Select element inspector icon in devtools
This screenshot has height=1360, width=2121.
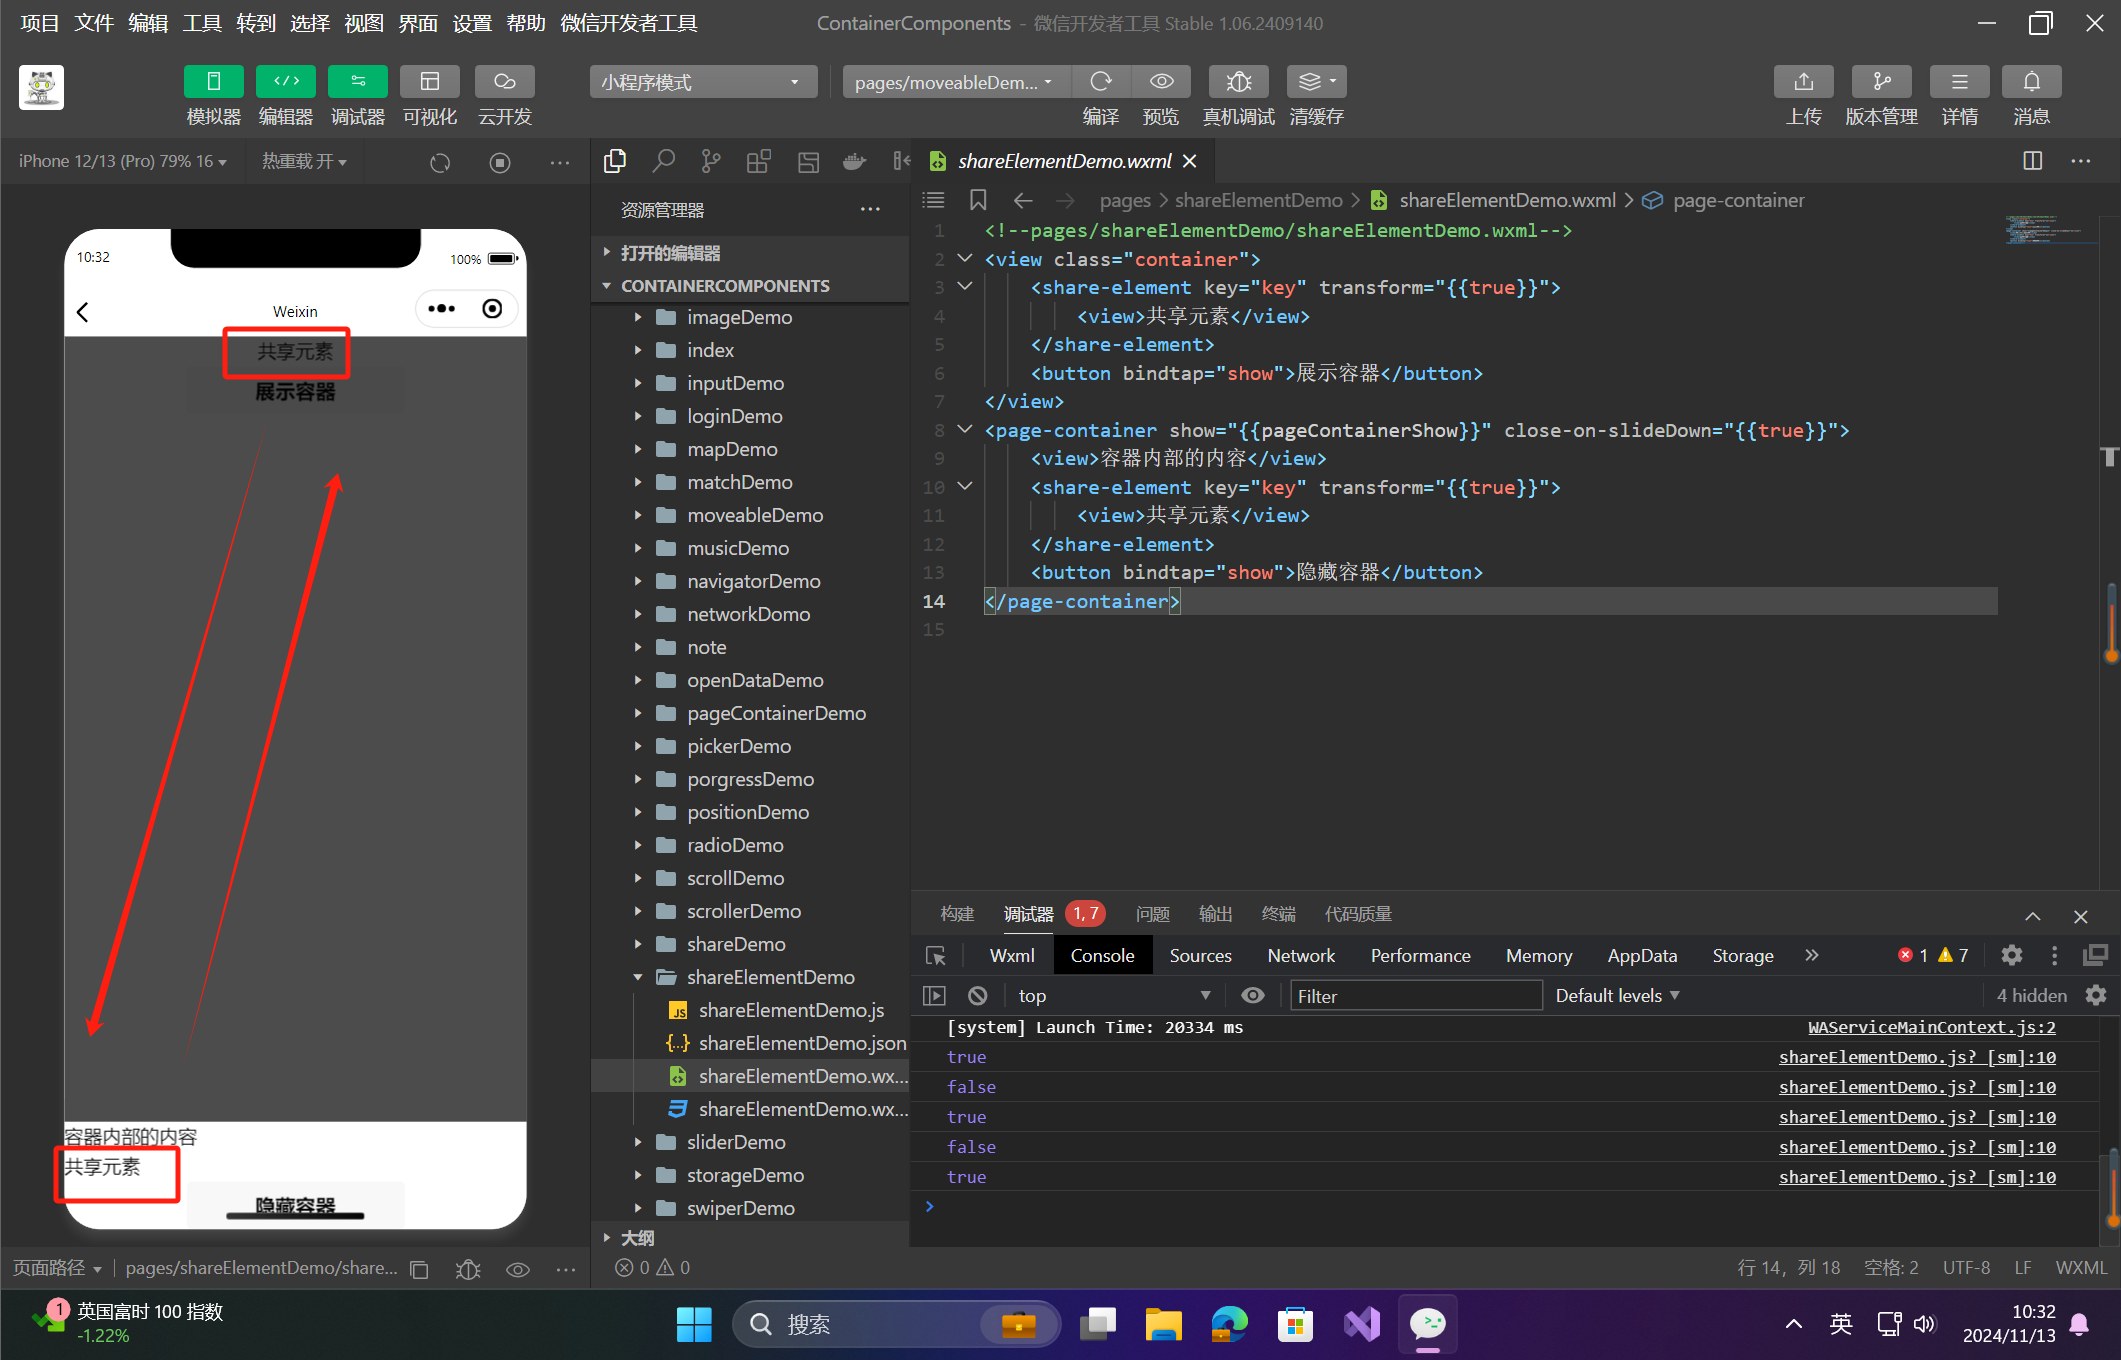[936, 956]
